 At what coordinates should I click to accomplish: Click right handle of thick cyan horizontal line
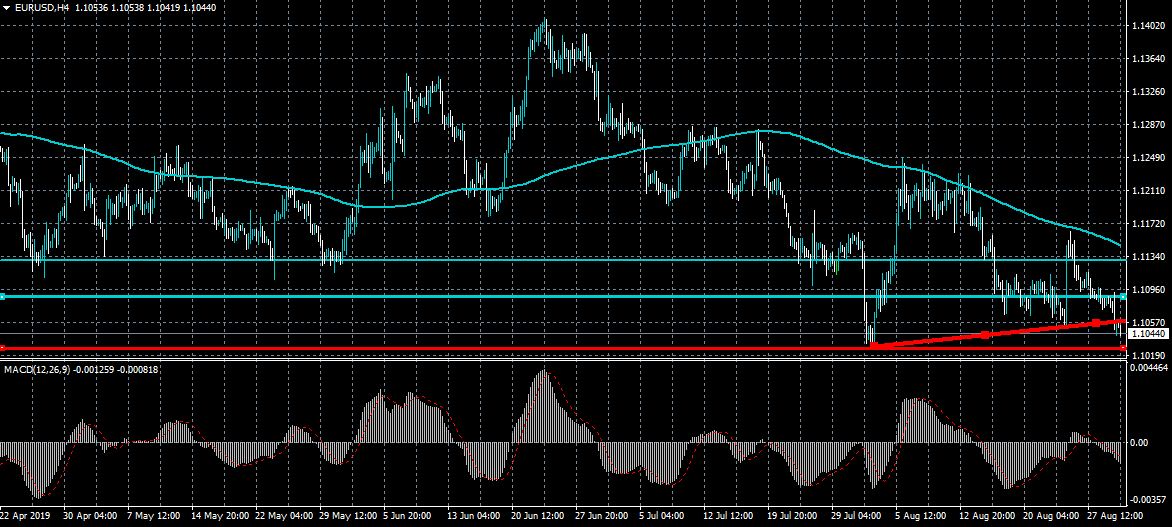1123,297
